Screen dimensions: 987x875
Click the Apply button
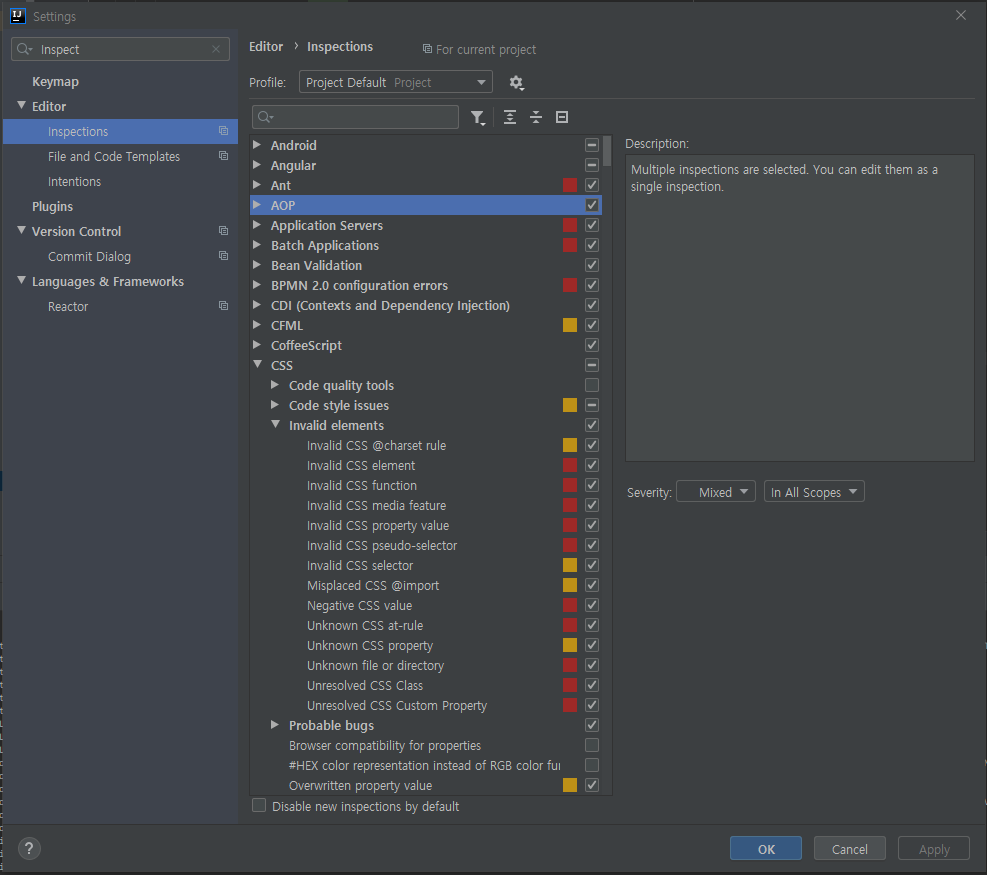tap(933, 849)
